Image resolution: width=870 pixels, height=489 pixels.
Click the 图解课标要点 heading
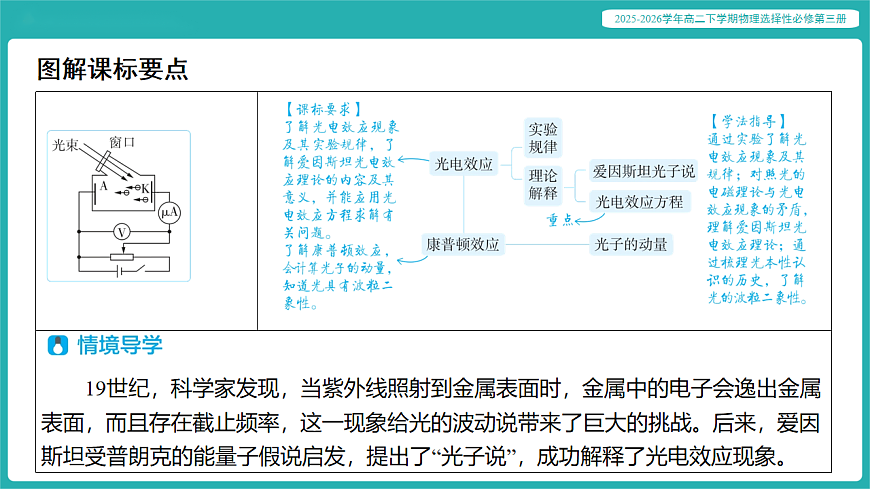pyautogui.click(x=113, y=69)
